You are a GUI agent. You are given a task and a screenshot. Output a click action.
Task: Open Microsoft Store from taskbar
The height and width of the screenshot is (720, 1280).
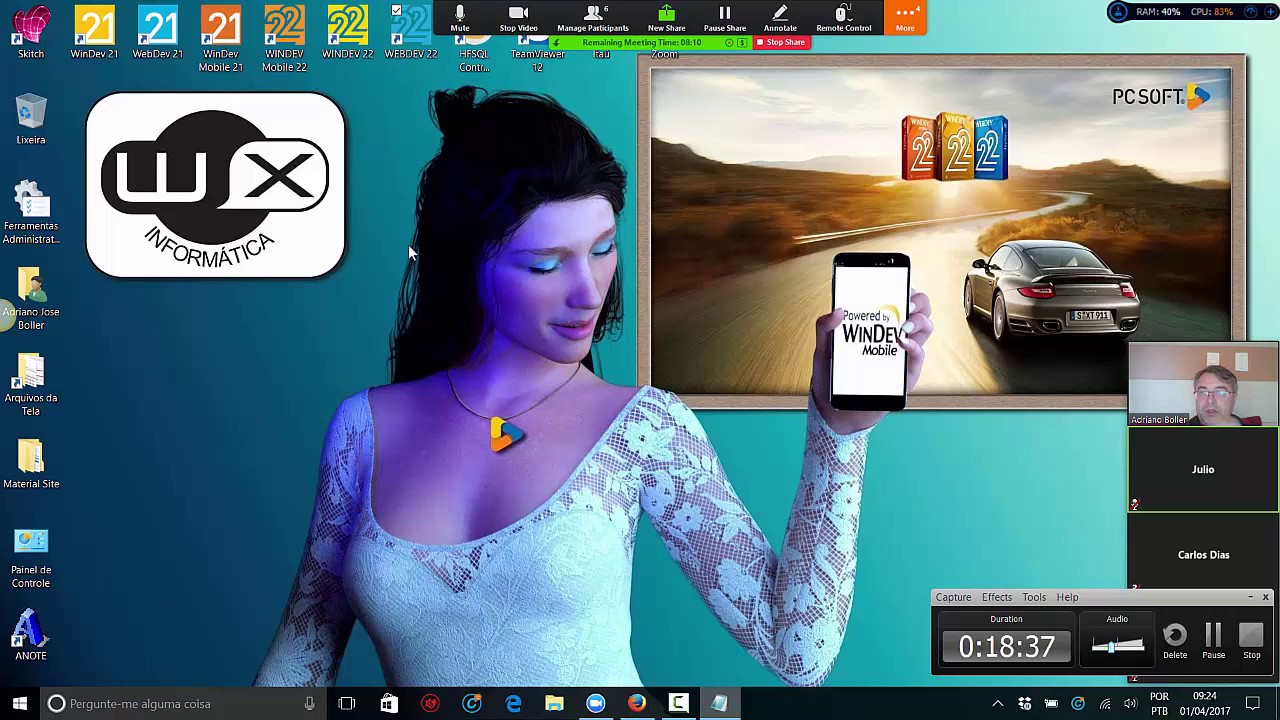388,703
